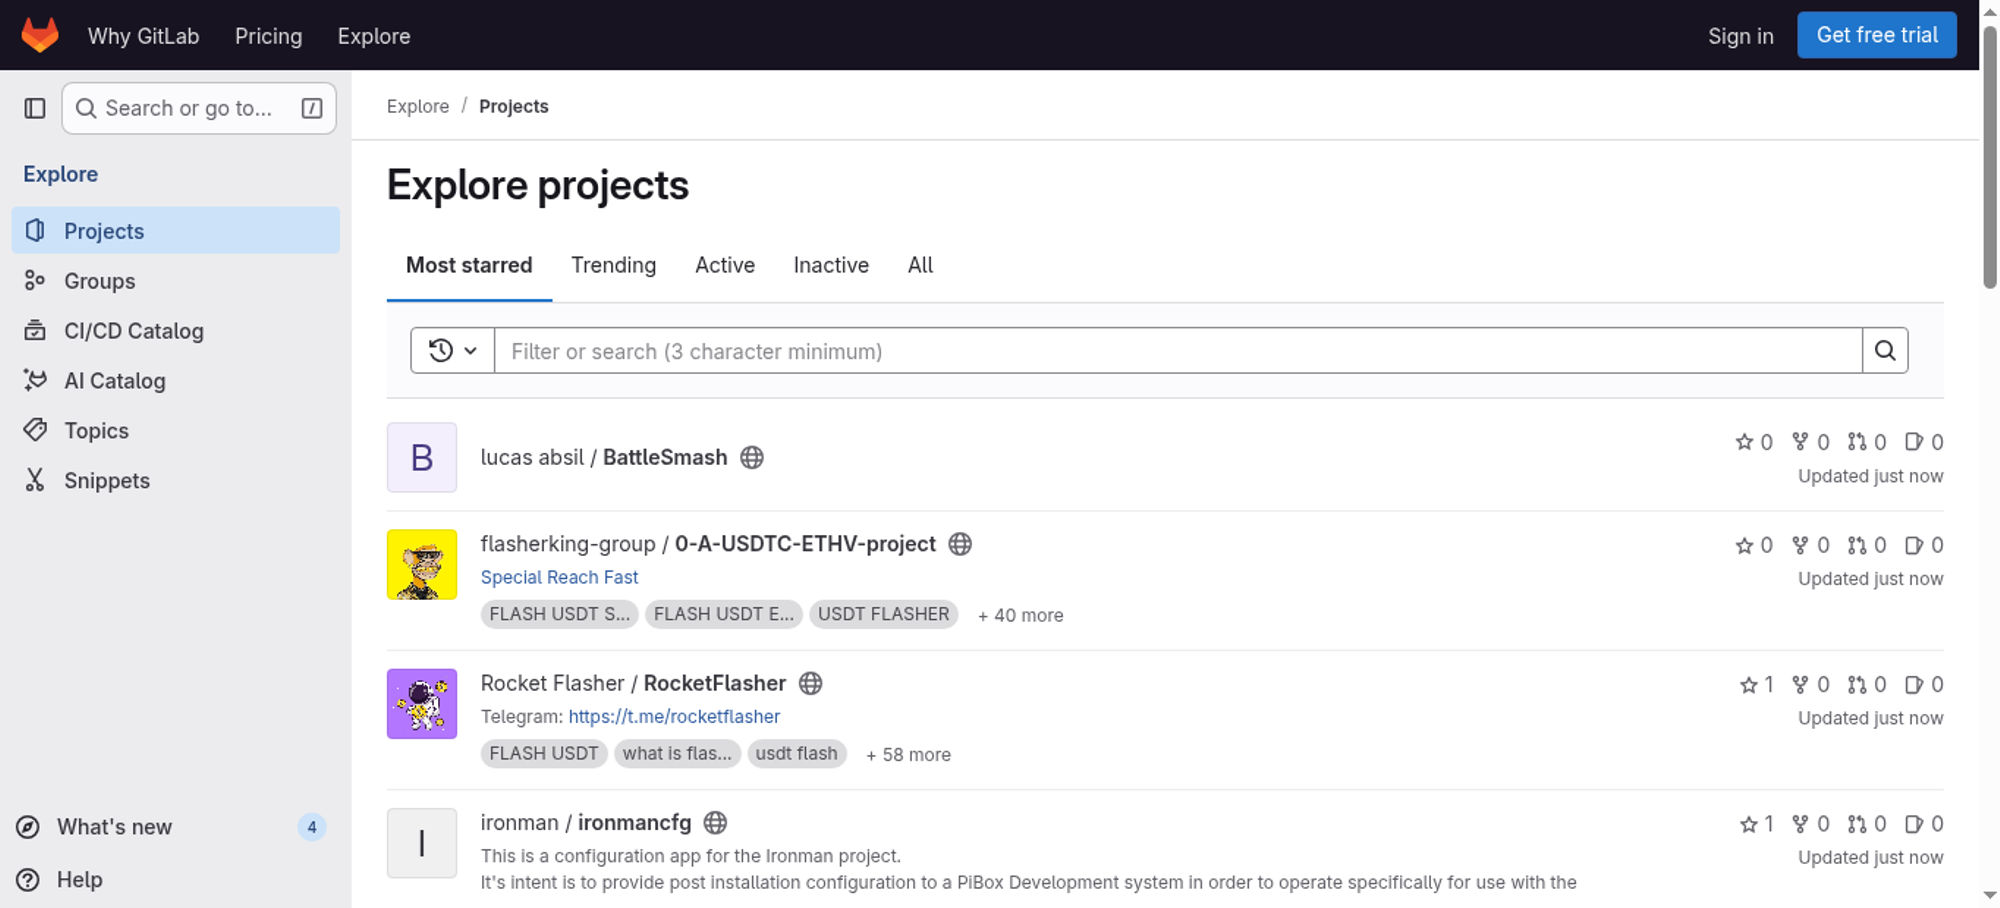The width and height of the screenshot is (2000, 908).
Task: Click the Get free trial button
Action: click(x=1876, y=35)
